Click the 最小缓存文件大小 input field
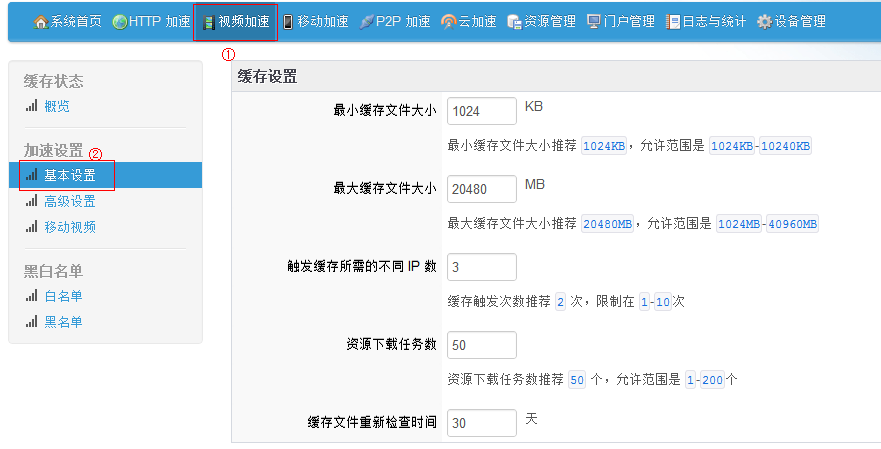 pos(481,111)
